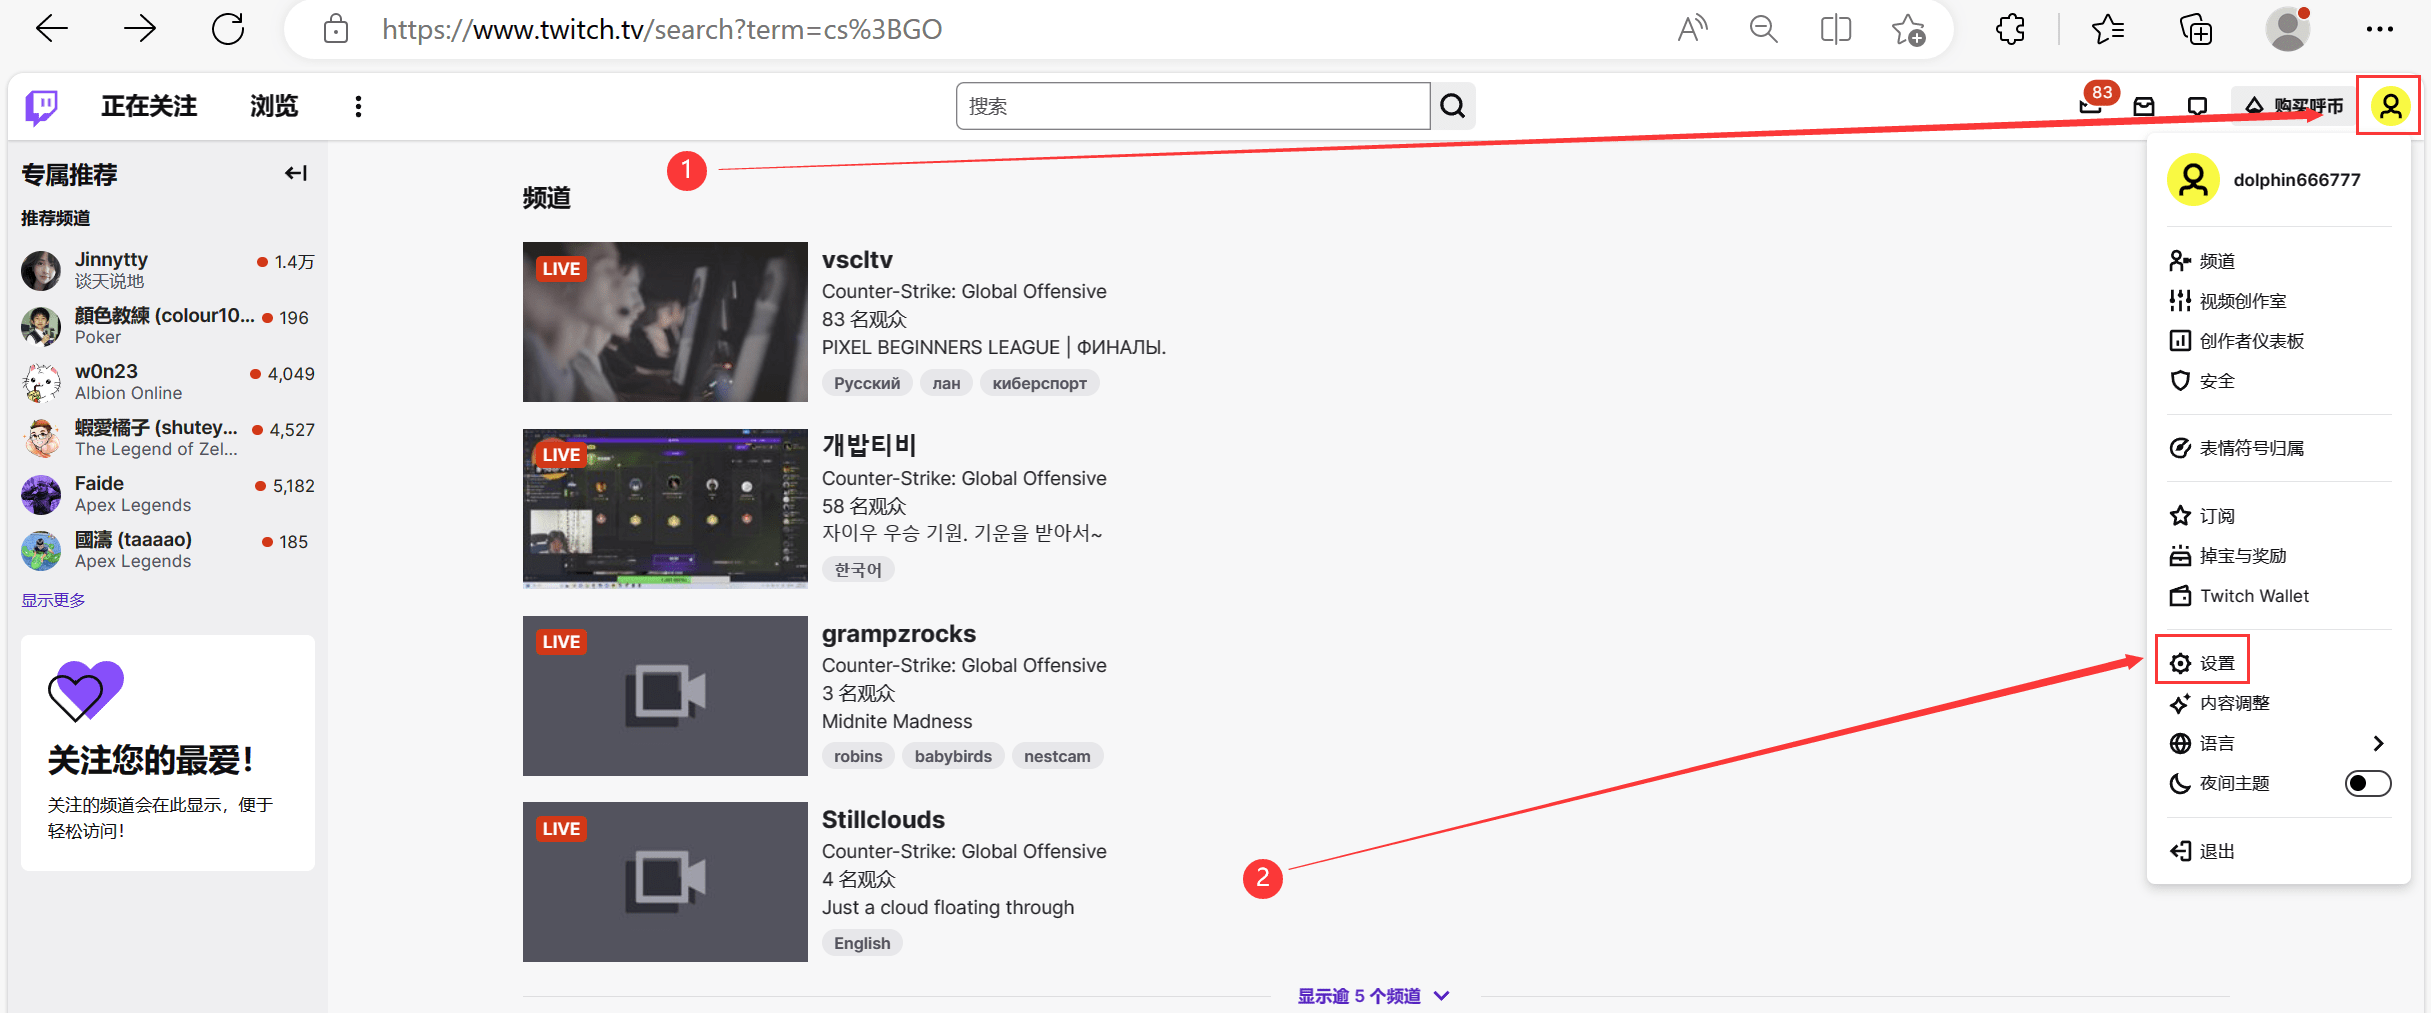Click the 显示更多 link in the sidebar
This screenshot has width=2431, height=1013.
pyautogui.click(x=52, y=599)
